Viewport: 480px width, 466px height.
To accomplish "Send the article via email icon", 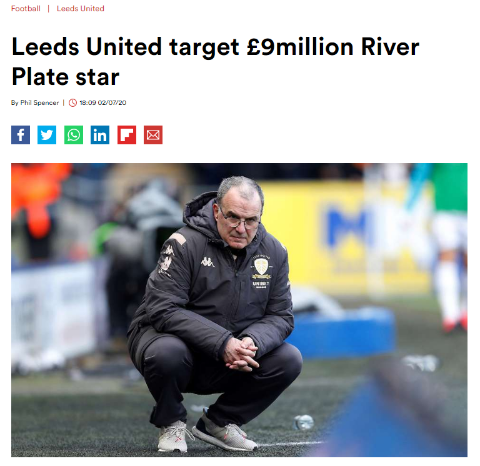I will [153, 135].
